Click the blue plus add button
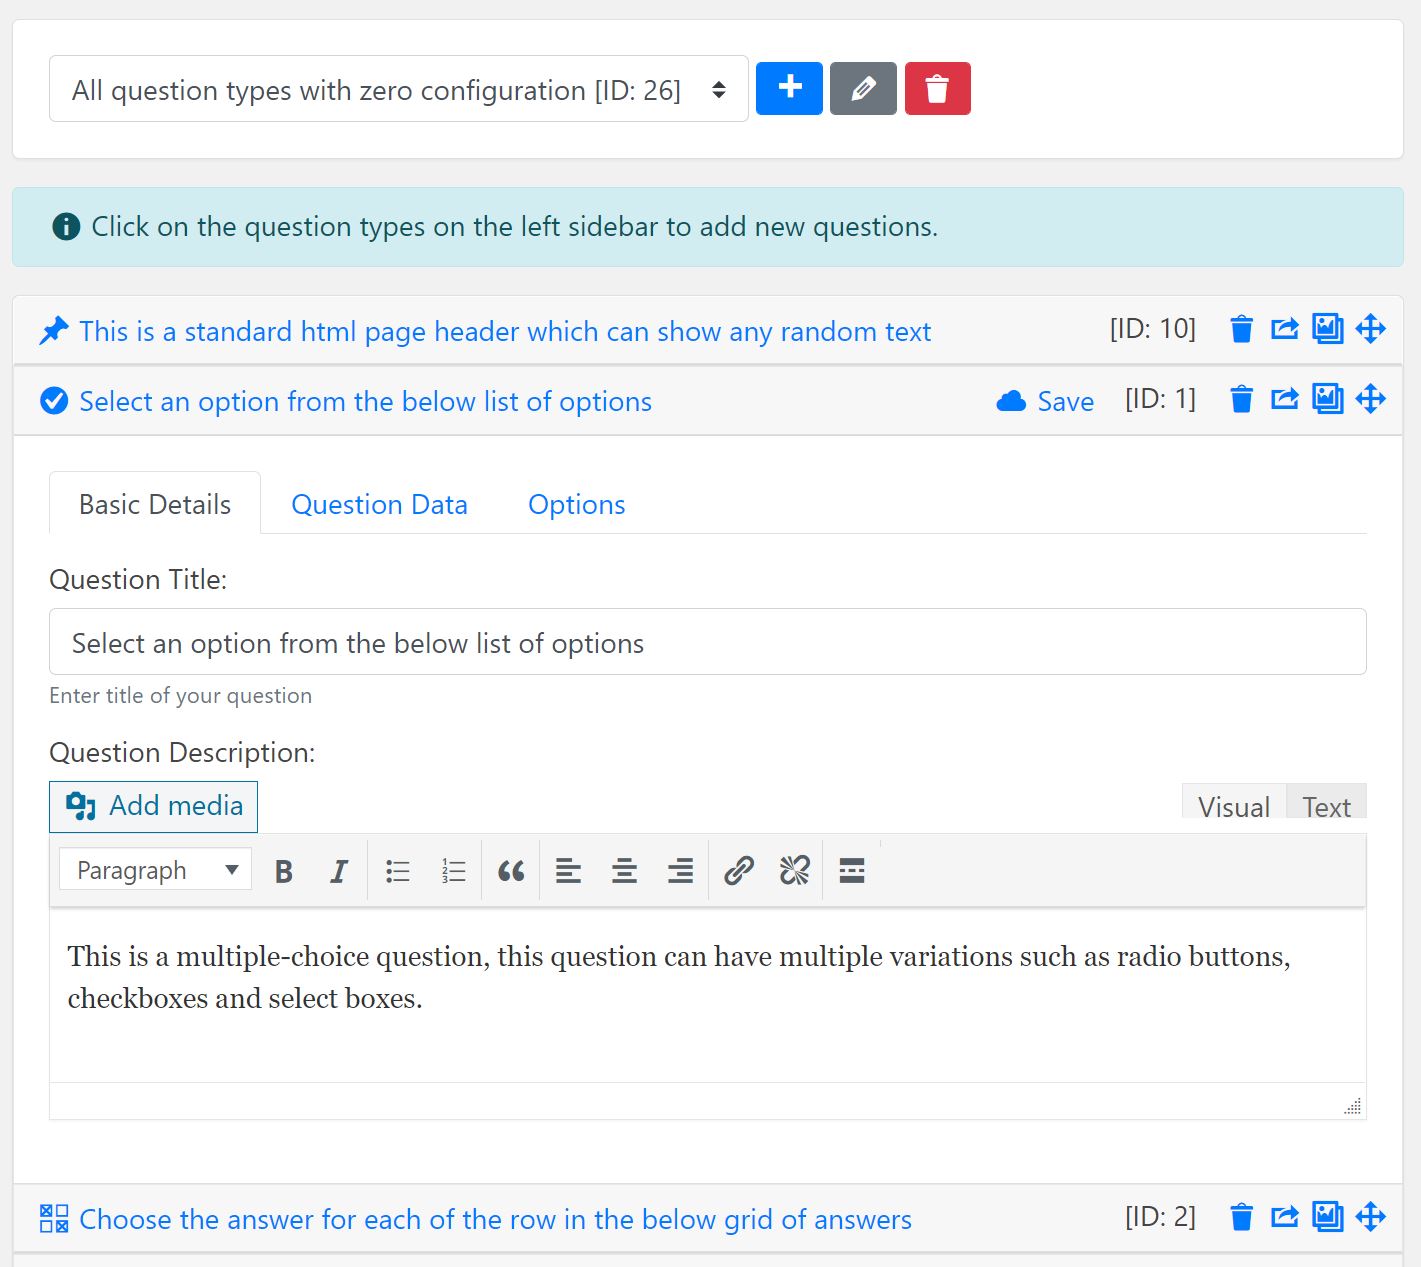This screenshot has height=1267, width=1421. pyautogui.click(x=789, y=89)
